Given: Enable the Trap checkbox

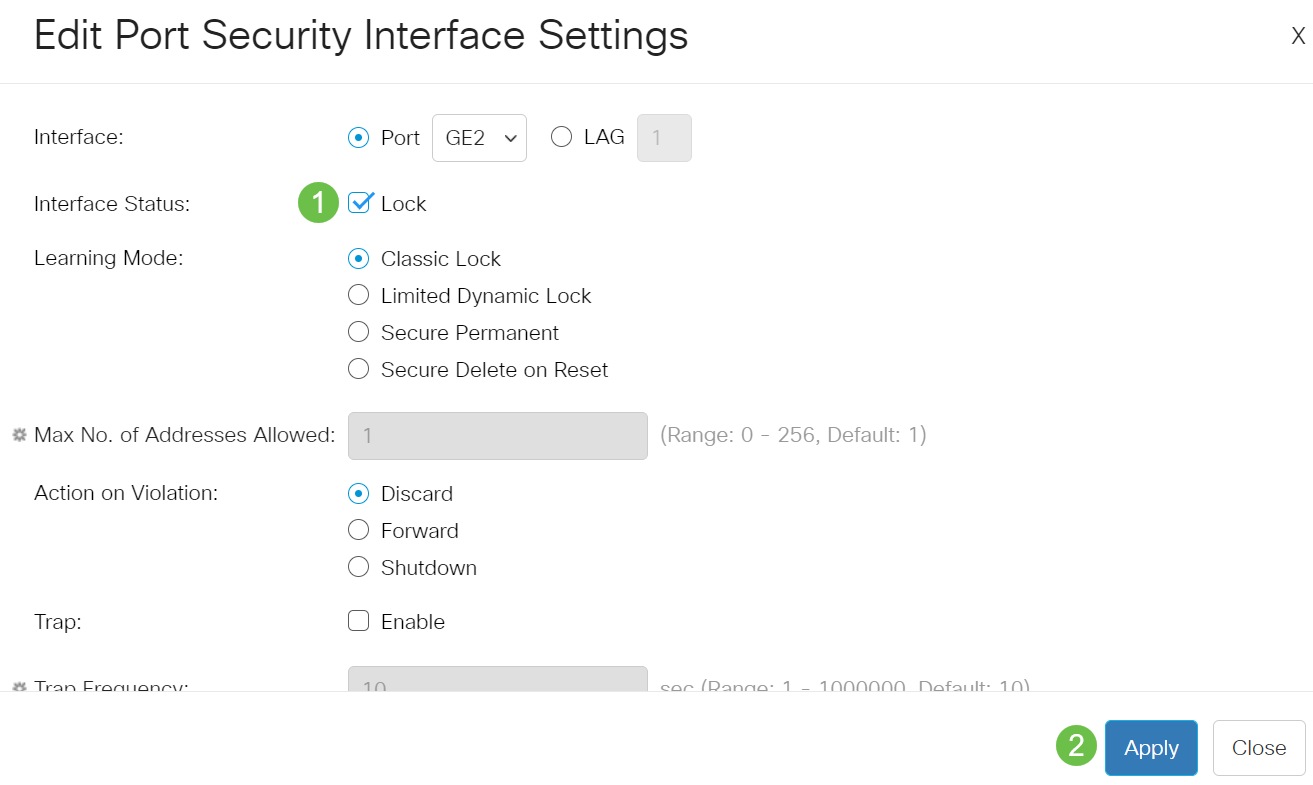Looking at the screenshot, I should [358, 621].
